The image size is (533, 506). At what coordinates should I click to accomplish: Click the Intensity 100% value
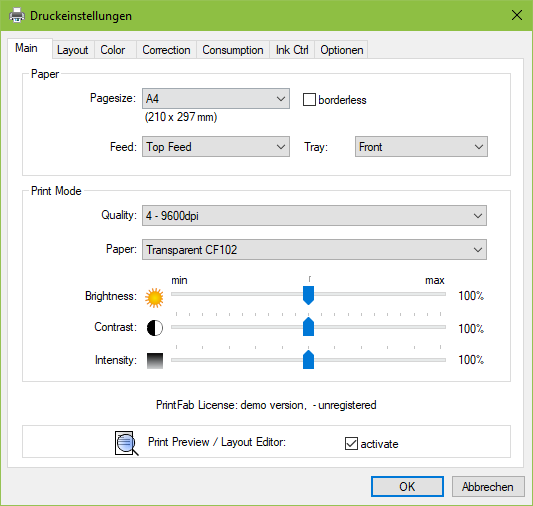click(471, 360)
